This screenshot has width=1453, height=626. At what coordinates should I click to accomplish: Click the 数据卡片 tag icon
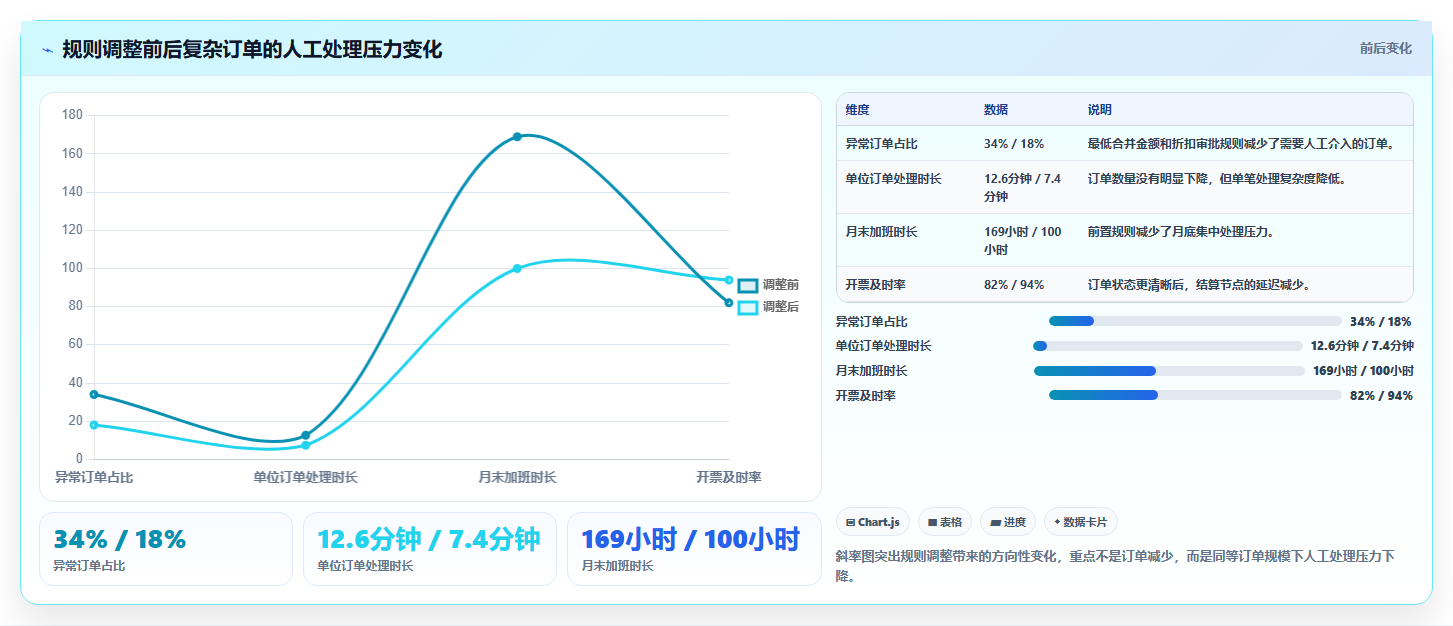[x=1057, y=522]
